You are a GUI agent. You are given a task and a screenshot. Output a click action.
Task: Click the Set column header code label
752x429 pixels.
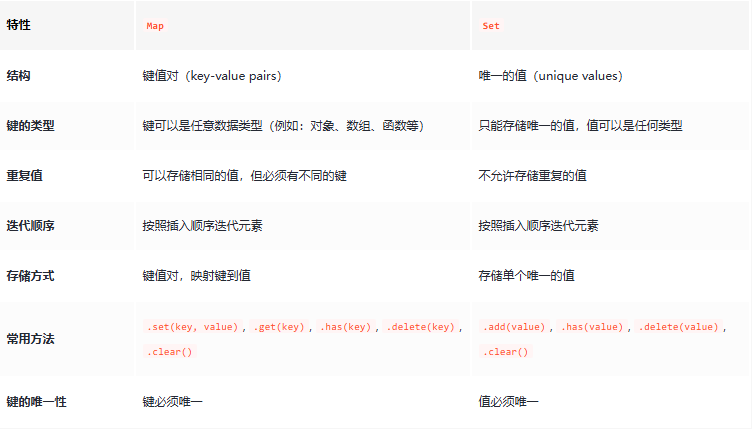point(491,26)
